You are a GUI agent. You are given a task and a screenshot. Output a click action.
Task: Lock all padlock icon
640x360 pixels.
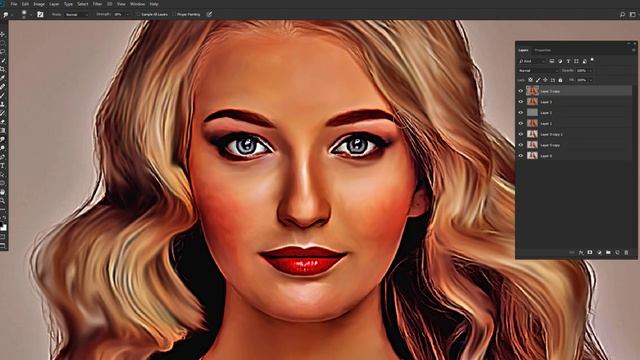tap(560, 80)
